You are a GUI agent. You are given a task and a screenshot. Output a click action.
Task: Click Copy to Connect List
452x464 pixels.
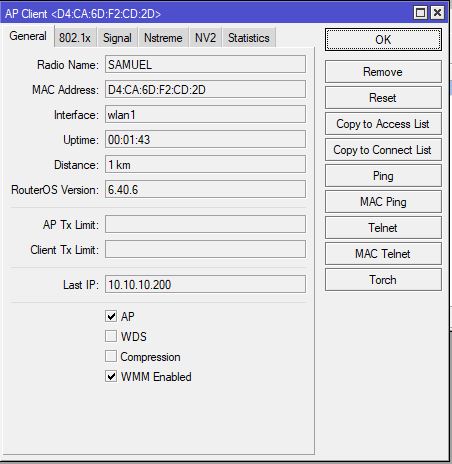pos(383,150)
